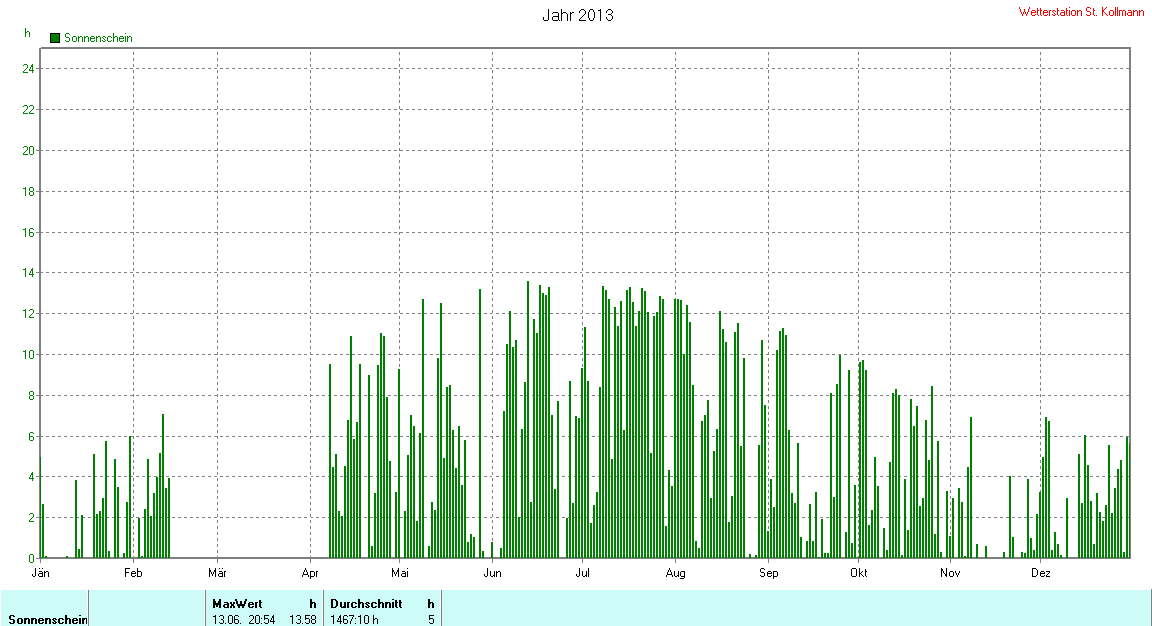Click the Dez month axis label

[x=1040, y=572]
